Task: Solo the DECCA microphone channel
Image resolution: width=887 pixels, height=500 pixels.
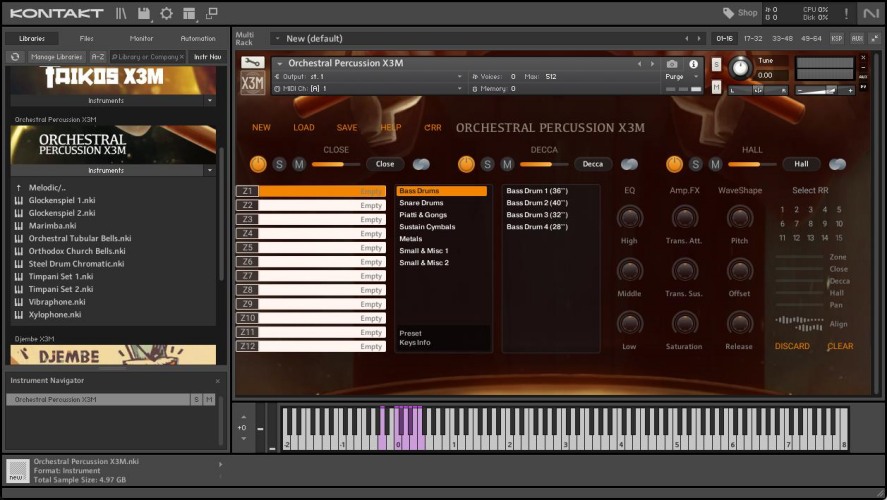Action: (487, 164)
